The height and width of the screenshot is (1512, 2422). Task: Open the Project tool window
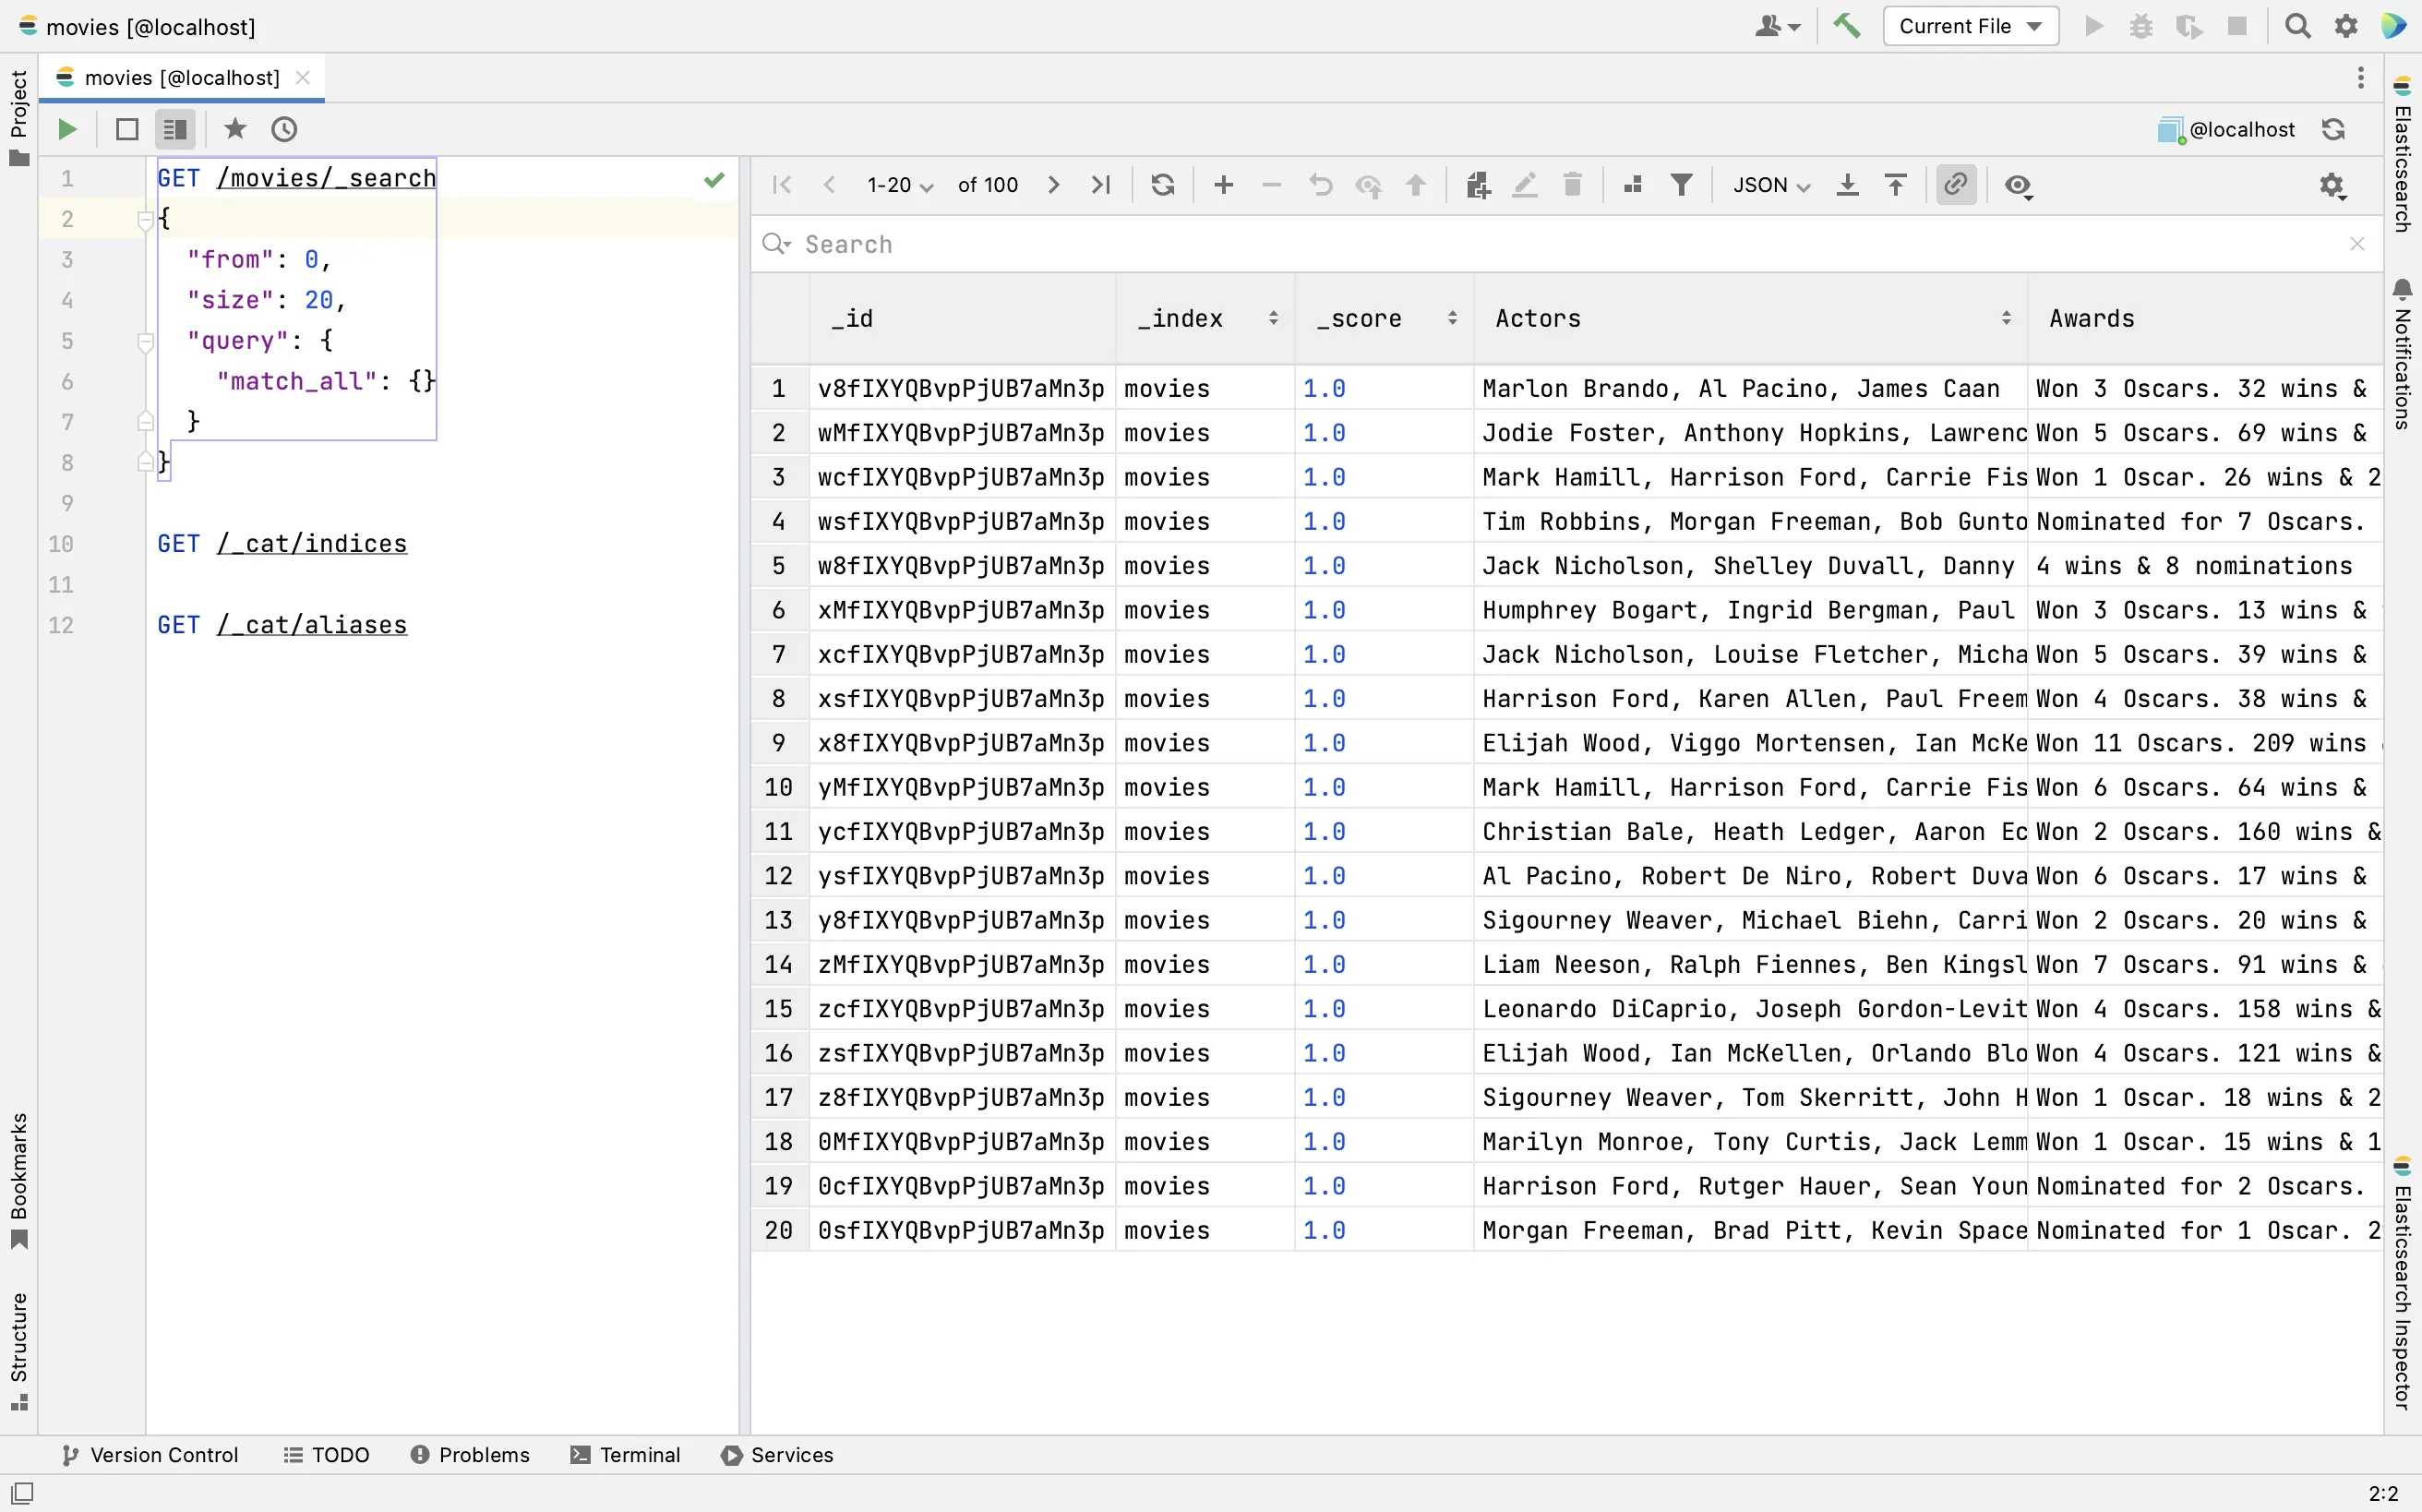[x=18, y=117]
